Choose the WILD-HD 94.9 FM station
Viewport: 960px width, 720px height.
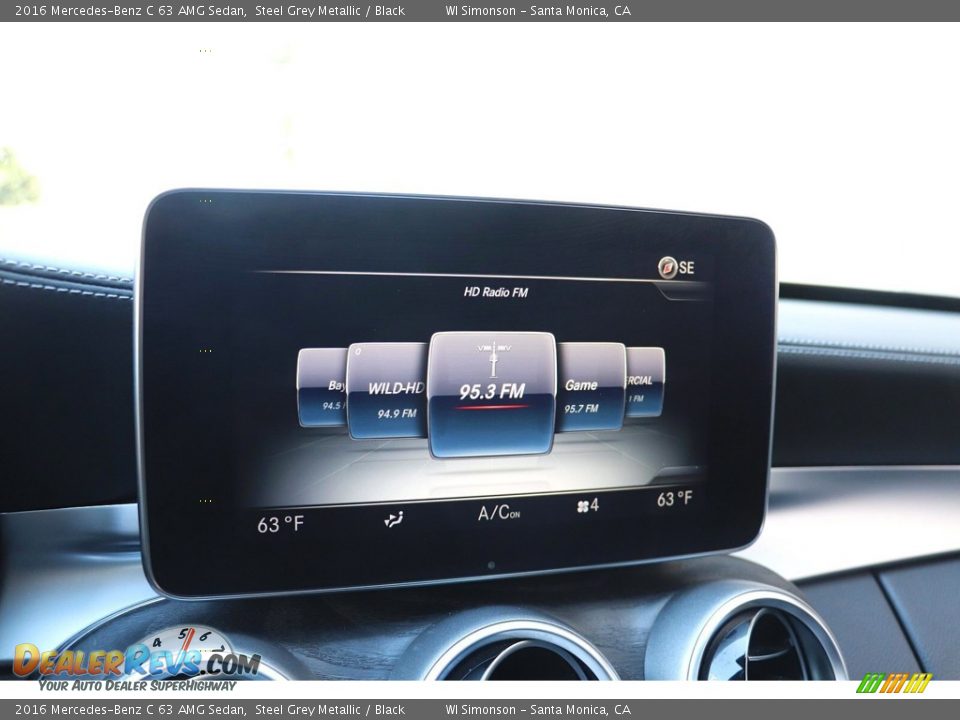click(x=388, y=391)
